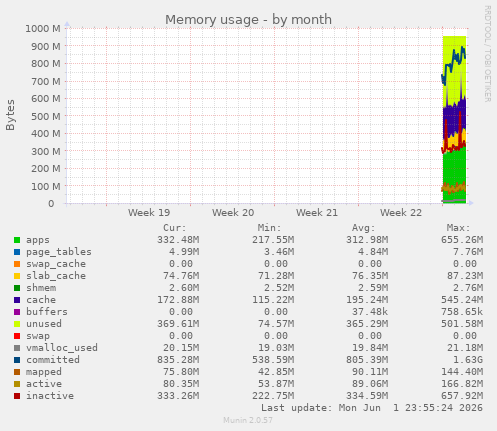Click the unused min value 74.57M
Viewport: 497px width, 431px height.
click(x=276, y=324)
